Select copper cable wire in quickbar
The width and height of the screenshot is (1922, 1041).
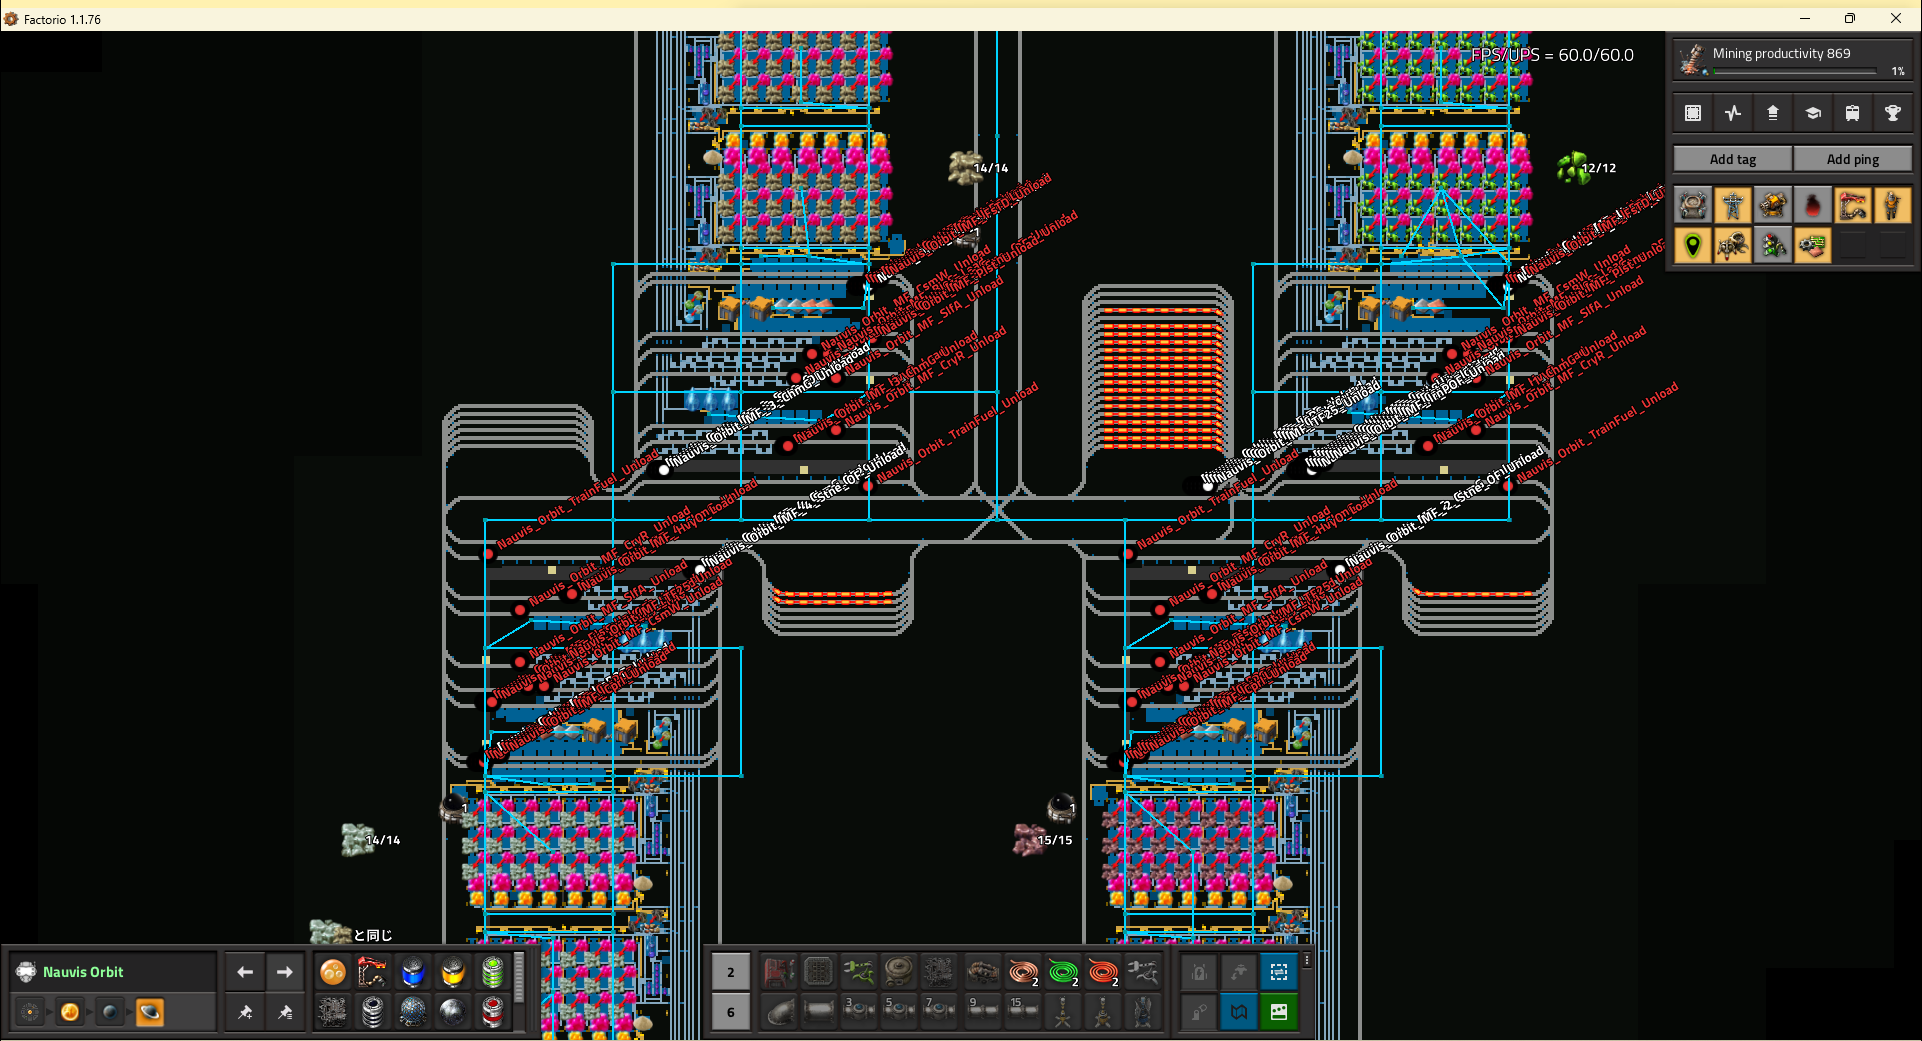(x=1023, y=971)
